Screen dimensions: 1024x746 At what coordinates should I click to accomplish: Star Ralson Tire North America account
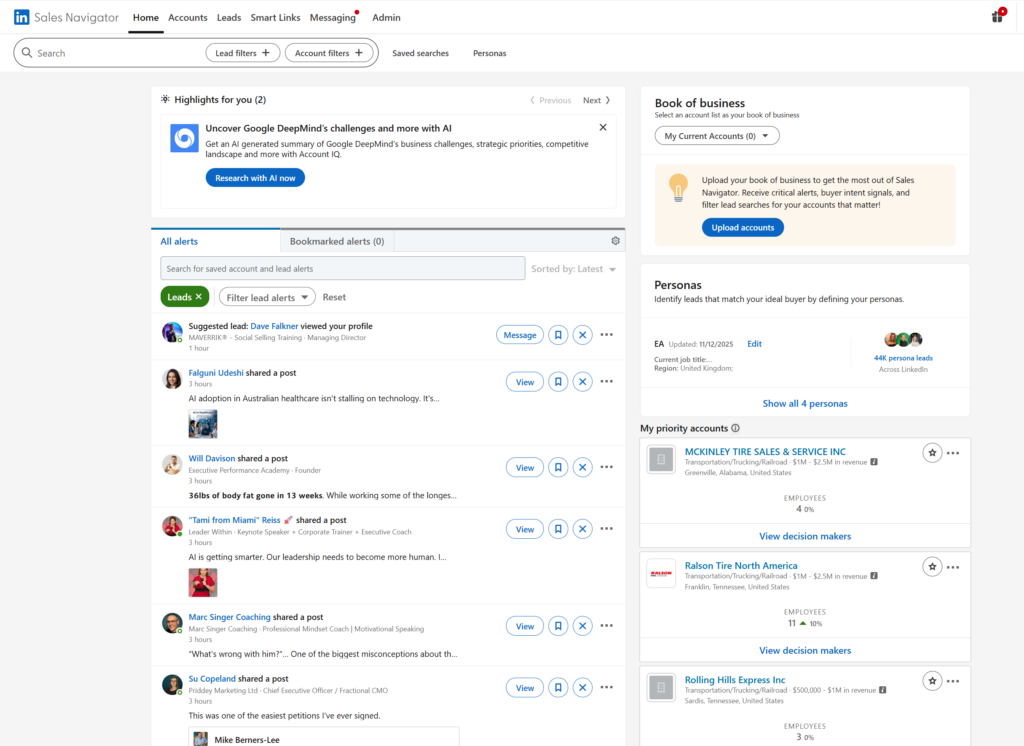coord(932,567)
